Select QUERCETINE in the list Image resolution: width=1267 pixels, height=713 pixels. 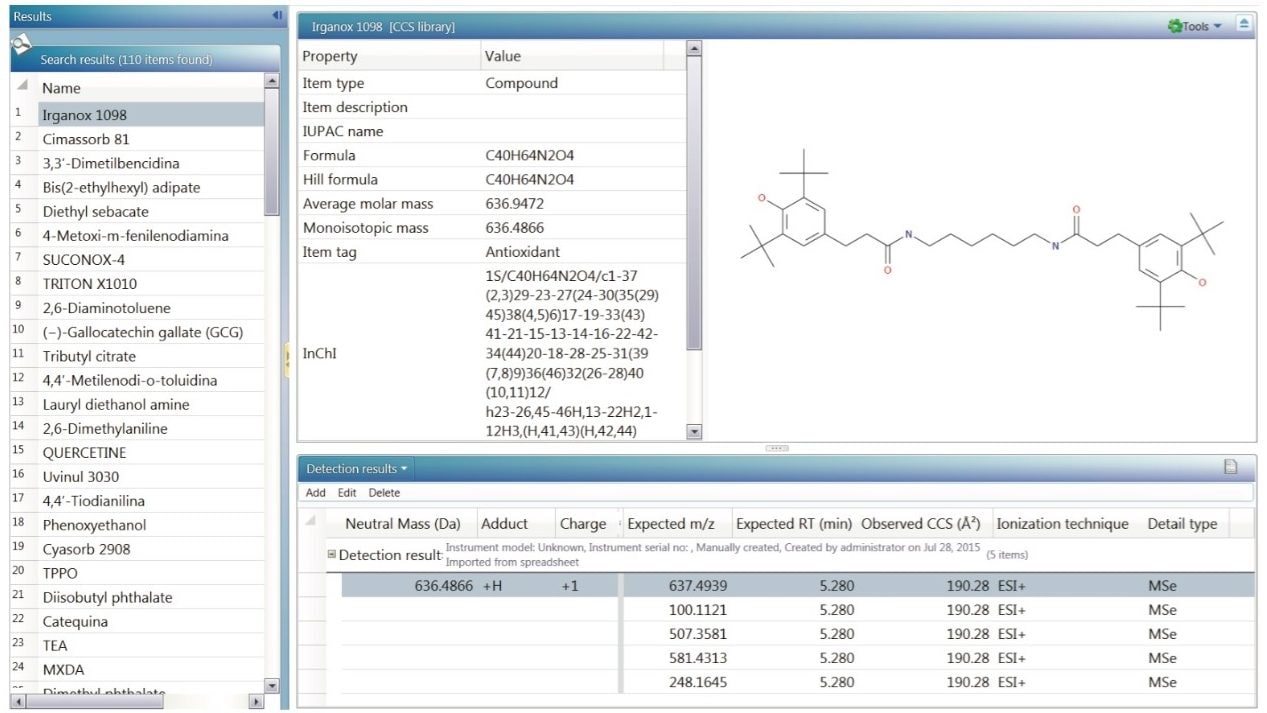click(x=151, y=452)
